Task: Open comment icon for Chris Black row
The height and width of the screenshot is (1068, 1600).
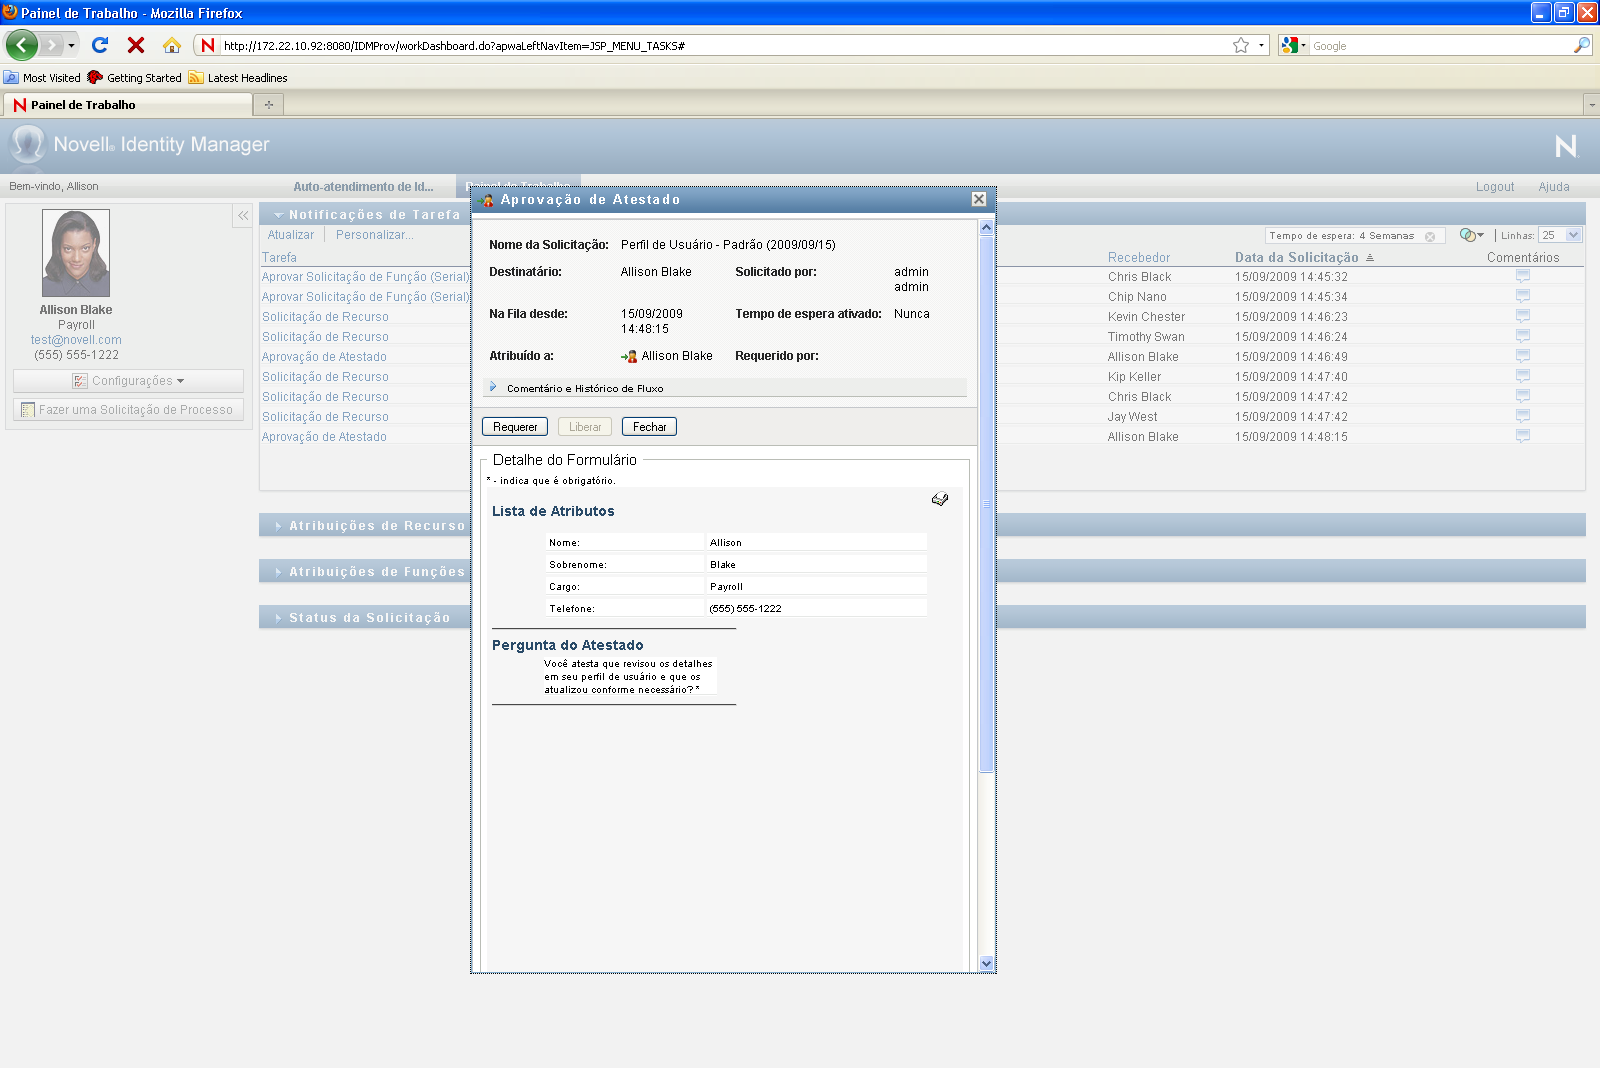Action: tap(1522, 277)
